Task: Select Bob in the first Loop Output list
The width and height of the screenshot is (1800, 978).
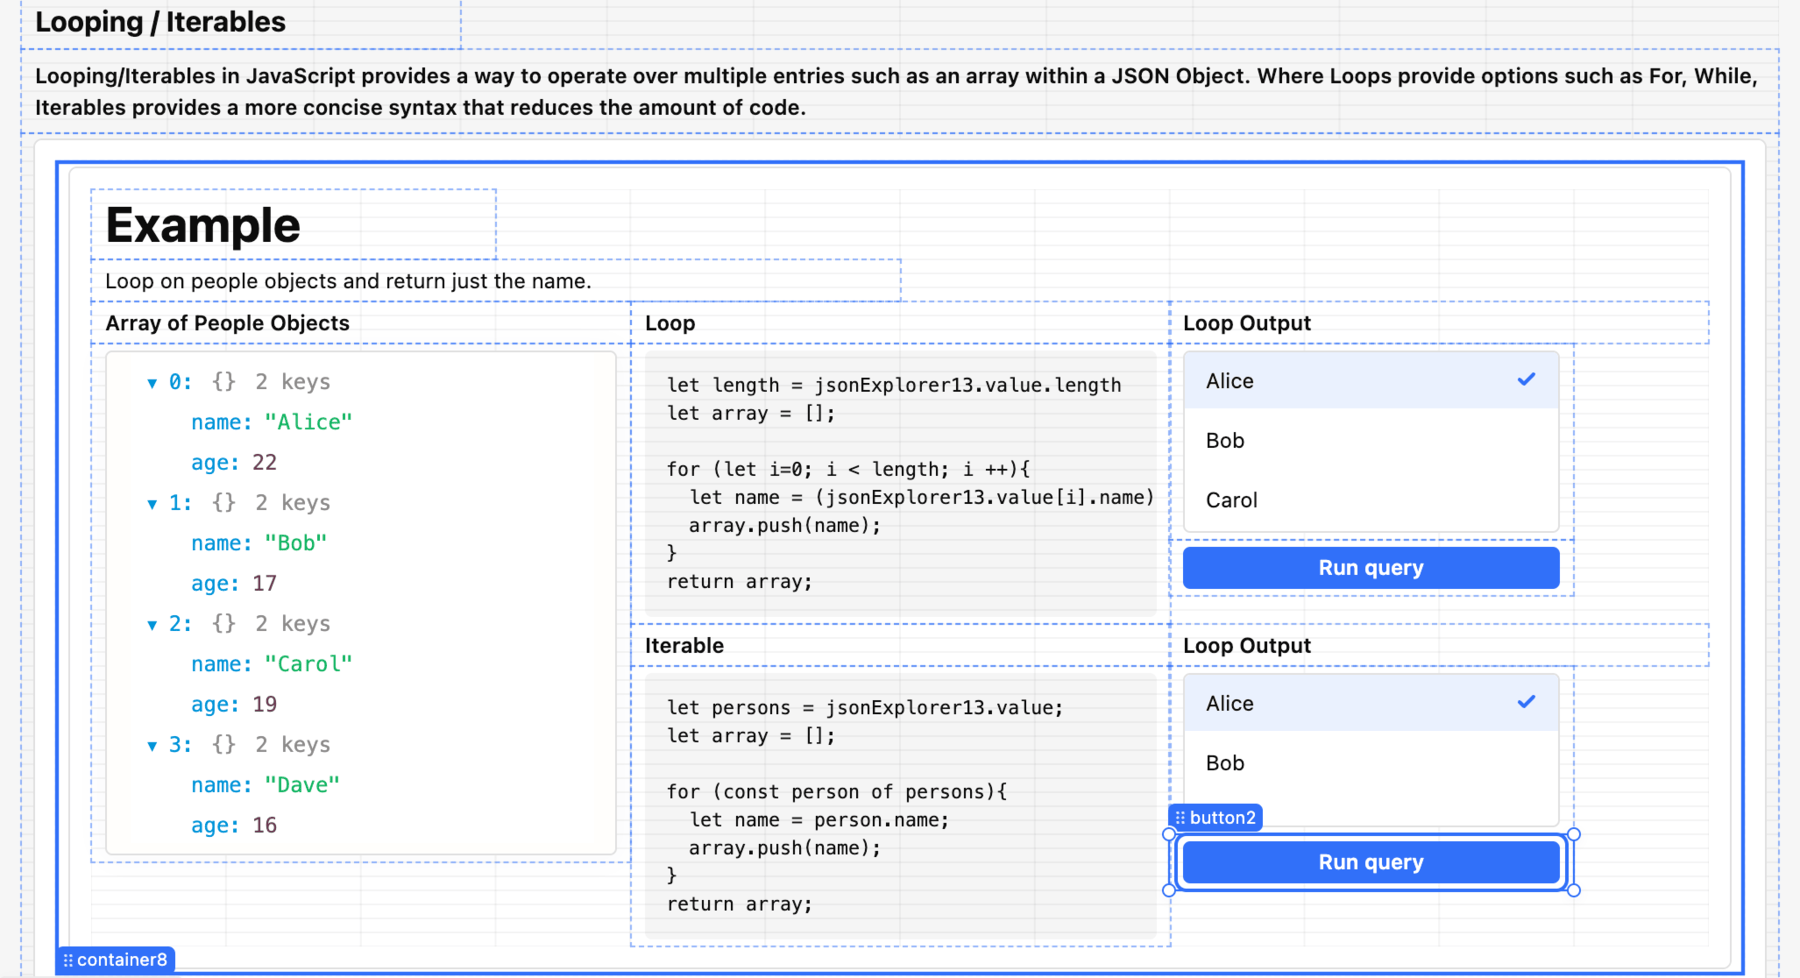Action: 1370,441
